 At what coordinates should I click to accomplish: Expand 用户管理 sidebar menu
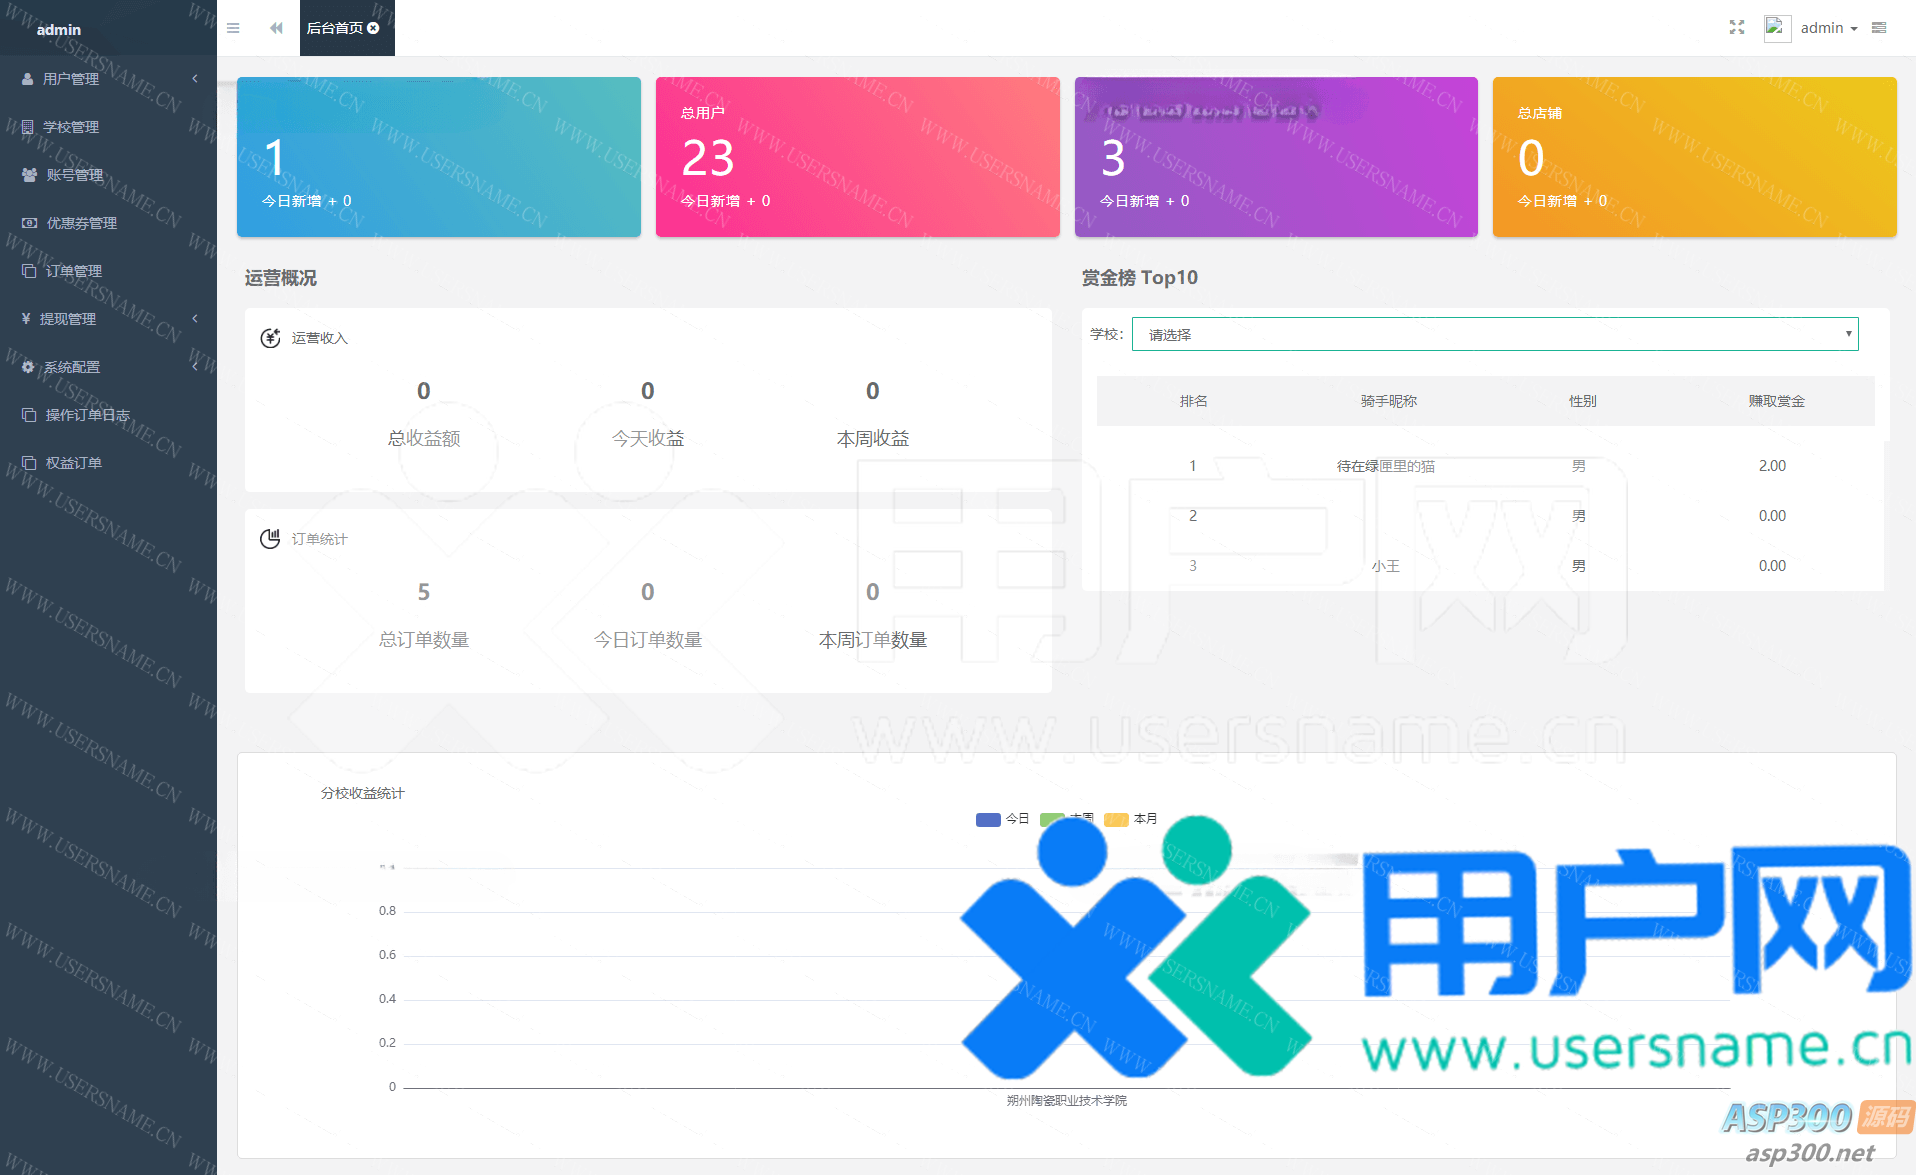tap(71, 79)
